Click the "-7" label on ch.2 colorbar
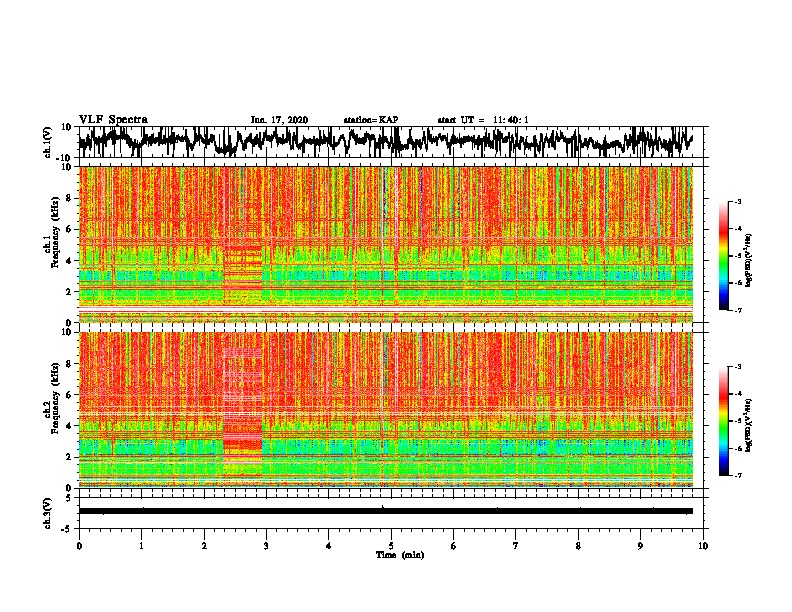This screenshot has height=612, width=792. pos(737,475)
